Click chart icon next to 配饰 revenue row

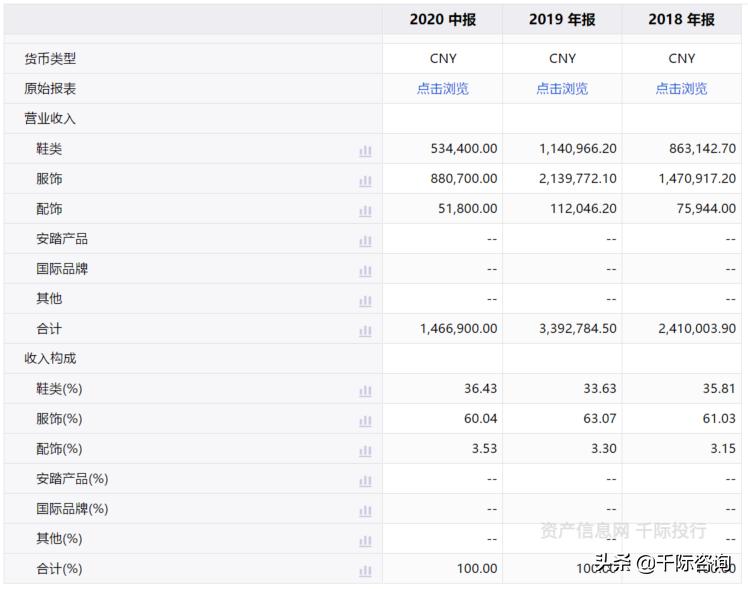pyautogui.click(x=365, y=210)
